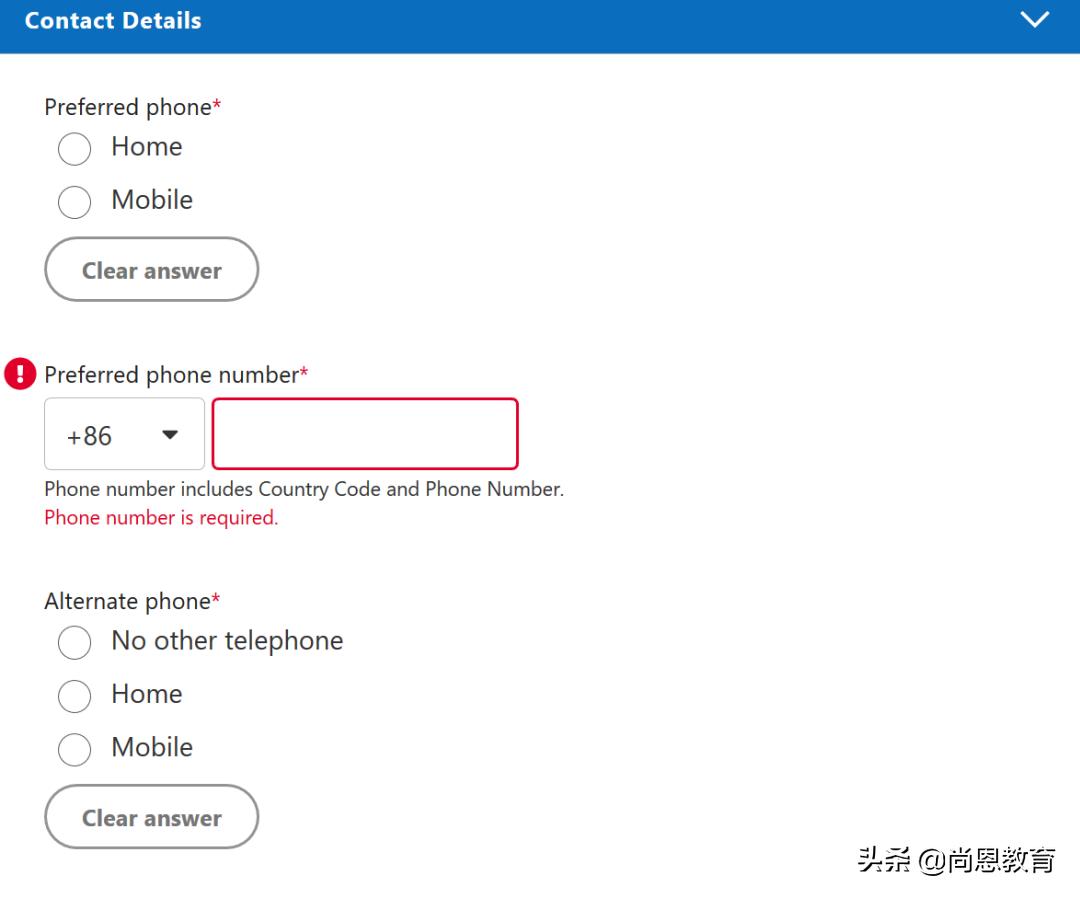The height and width of the screenshot is (898, 1080).
Task: Click the black arrow beside +86
Action: pos(170,435)
